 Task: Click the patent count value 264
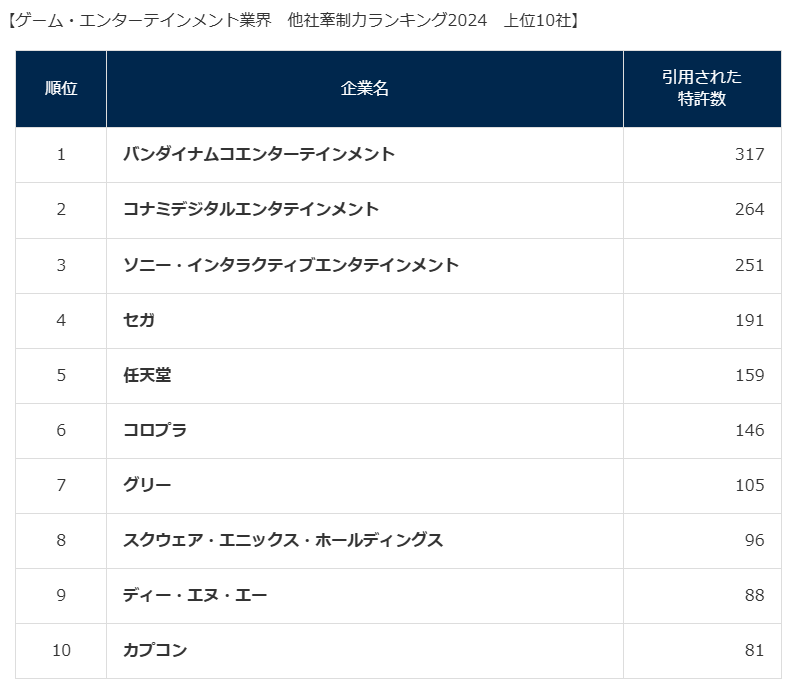[748, 209]
